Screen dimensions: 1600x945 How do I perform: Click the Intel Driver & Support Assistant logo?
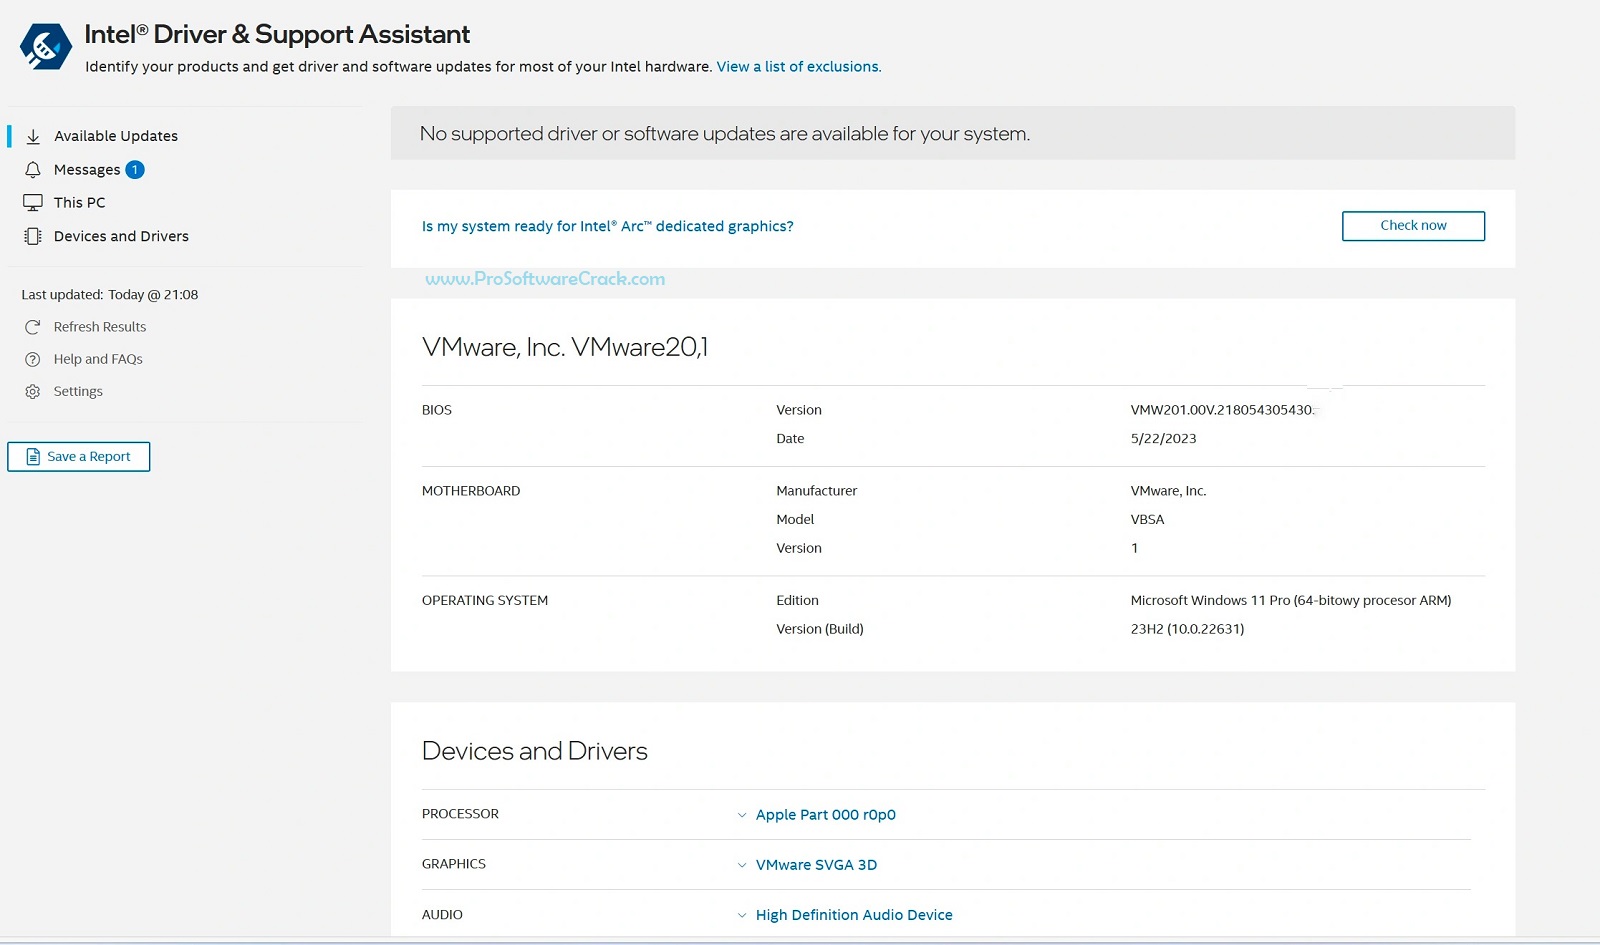click(46, 47)
